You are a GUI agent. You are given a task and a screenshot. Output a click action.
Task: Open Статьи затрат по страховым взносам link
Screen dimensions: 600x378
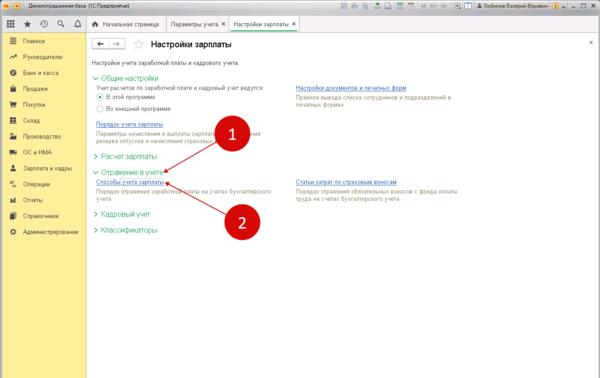[346, 182]
